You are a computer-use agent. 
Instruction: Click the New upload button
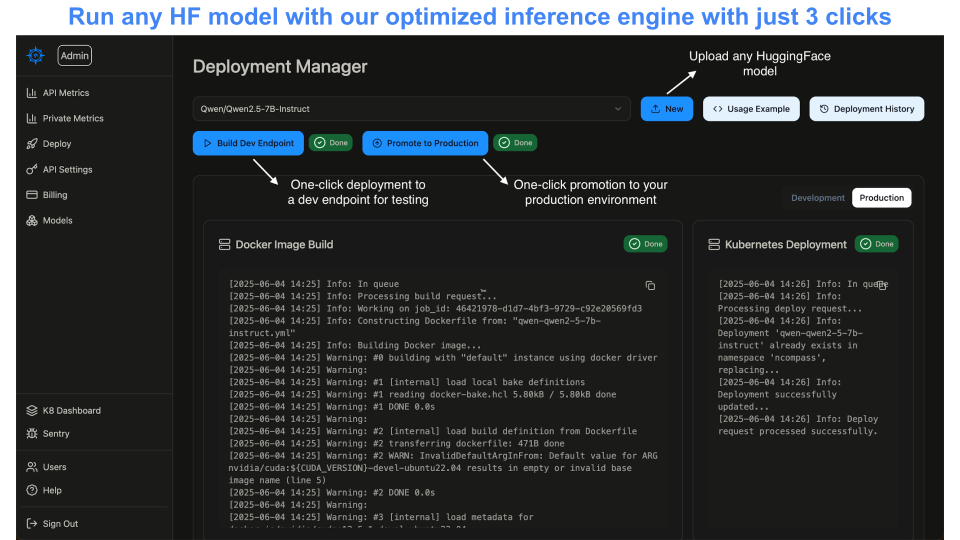(x=666, y=109)
